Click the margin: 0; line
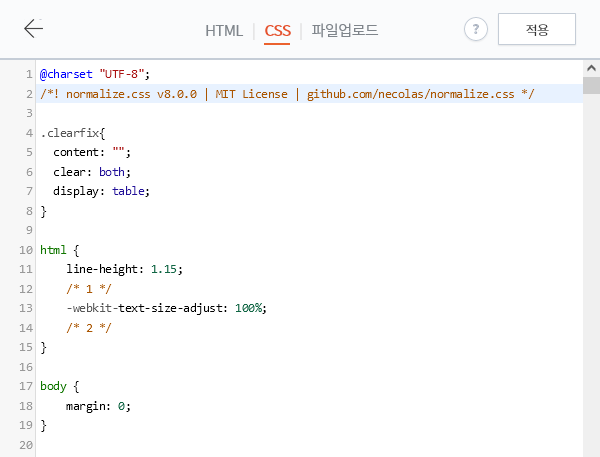 [98, 406]
